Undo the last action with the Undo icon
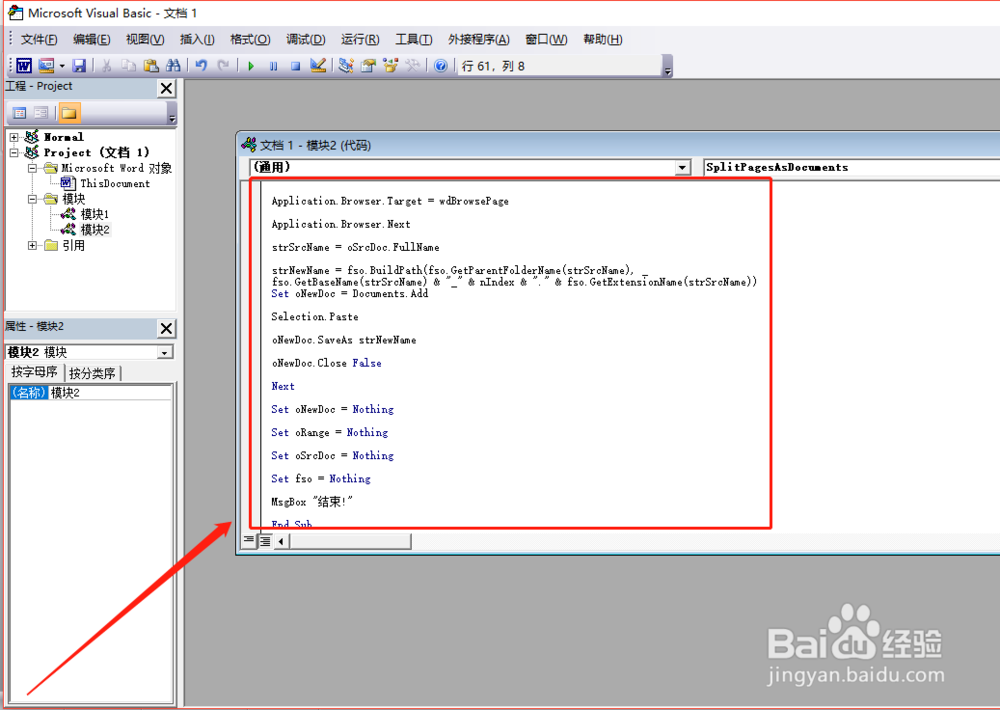The height and width of the screenshot is (710, 1000). (201, 66)
